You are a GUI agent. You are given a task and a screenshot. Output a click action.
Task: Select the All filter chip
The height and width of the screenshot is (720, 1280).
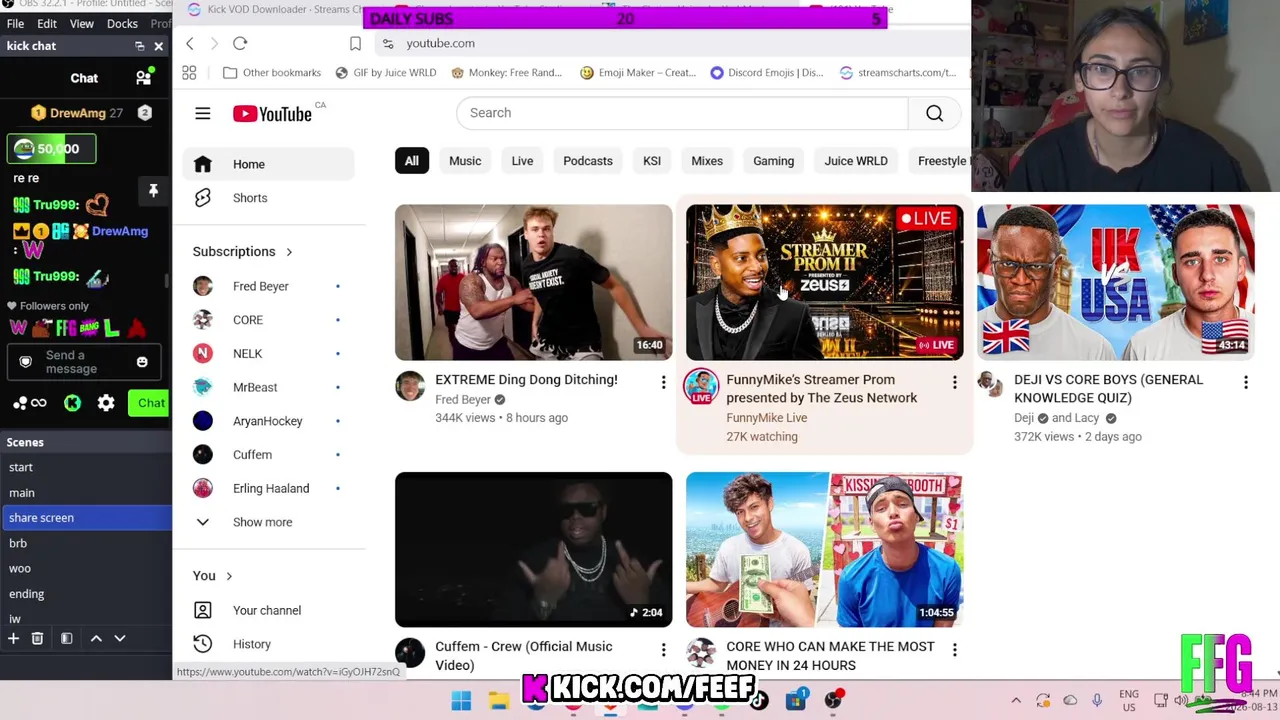(411, 161)
